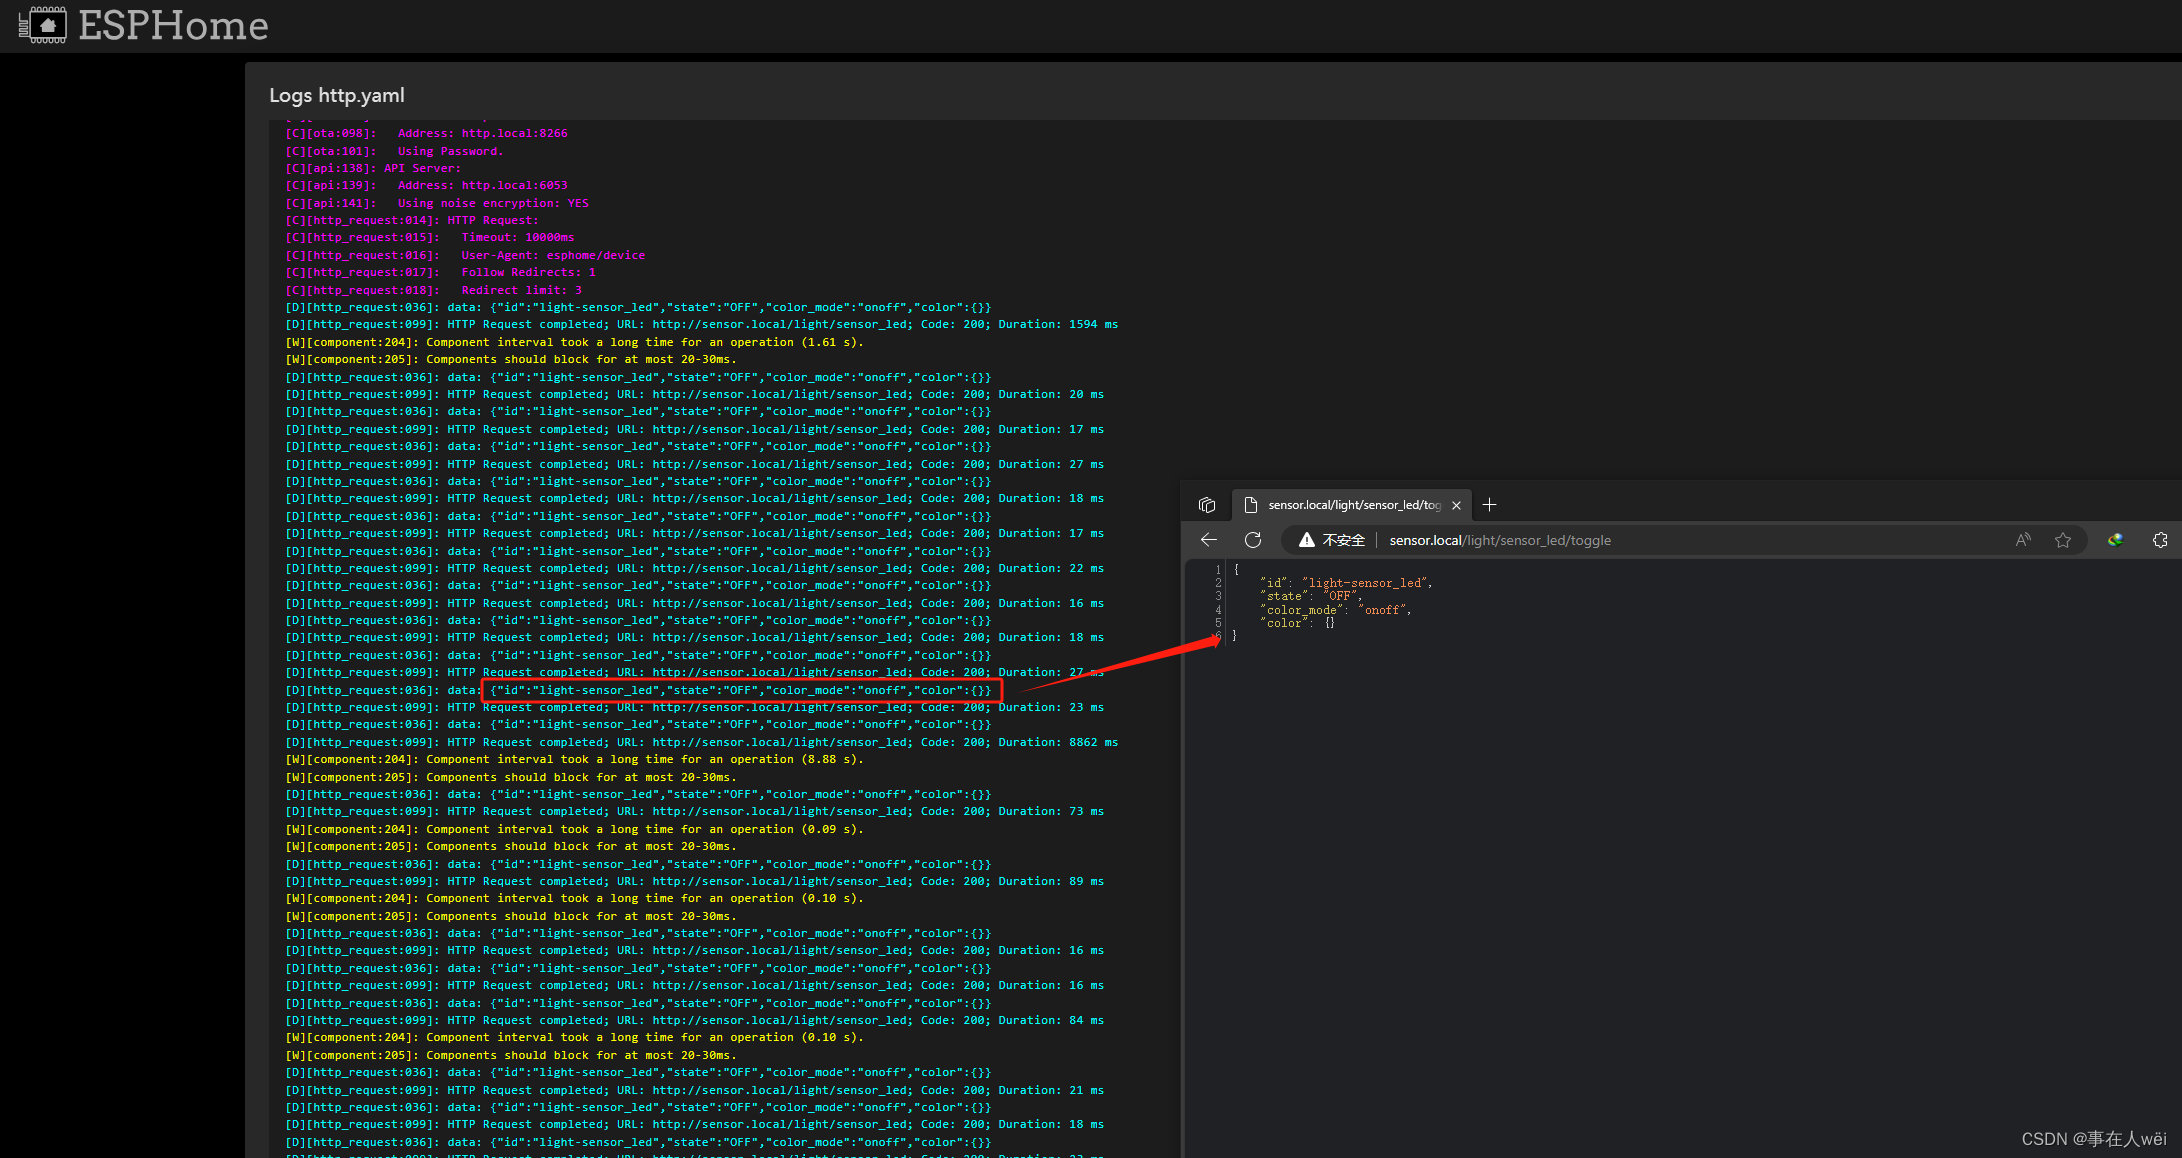Close the sensor.local browser tab

[1456, 505]
